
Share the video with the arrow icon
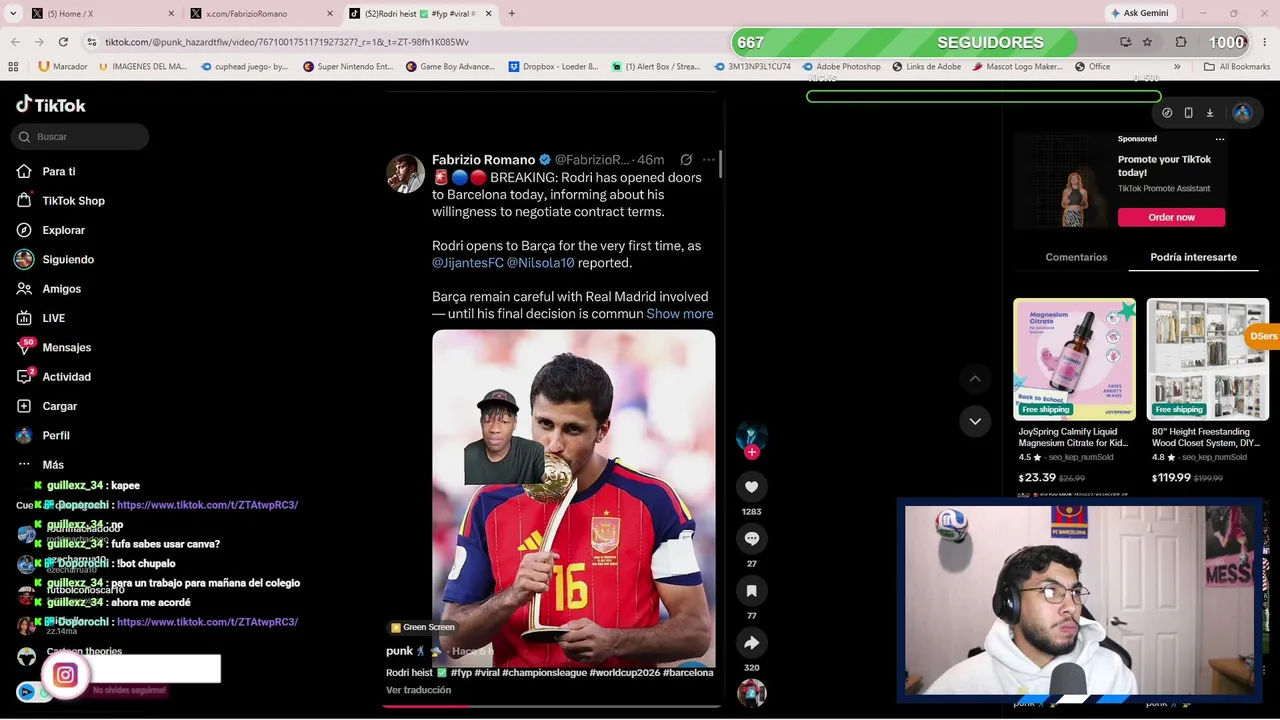pos(751,643)
